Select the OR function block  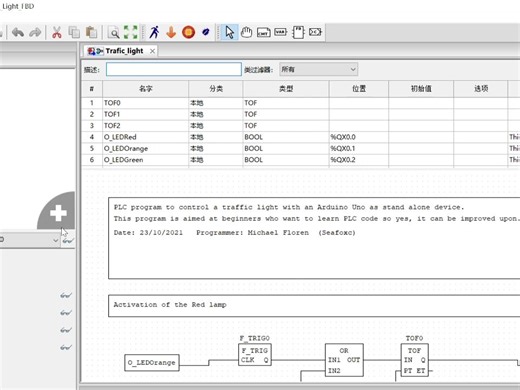click(x=344, y=360)
